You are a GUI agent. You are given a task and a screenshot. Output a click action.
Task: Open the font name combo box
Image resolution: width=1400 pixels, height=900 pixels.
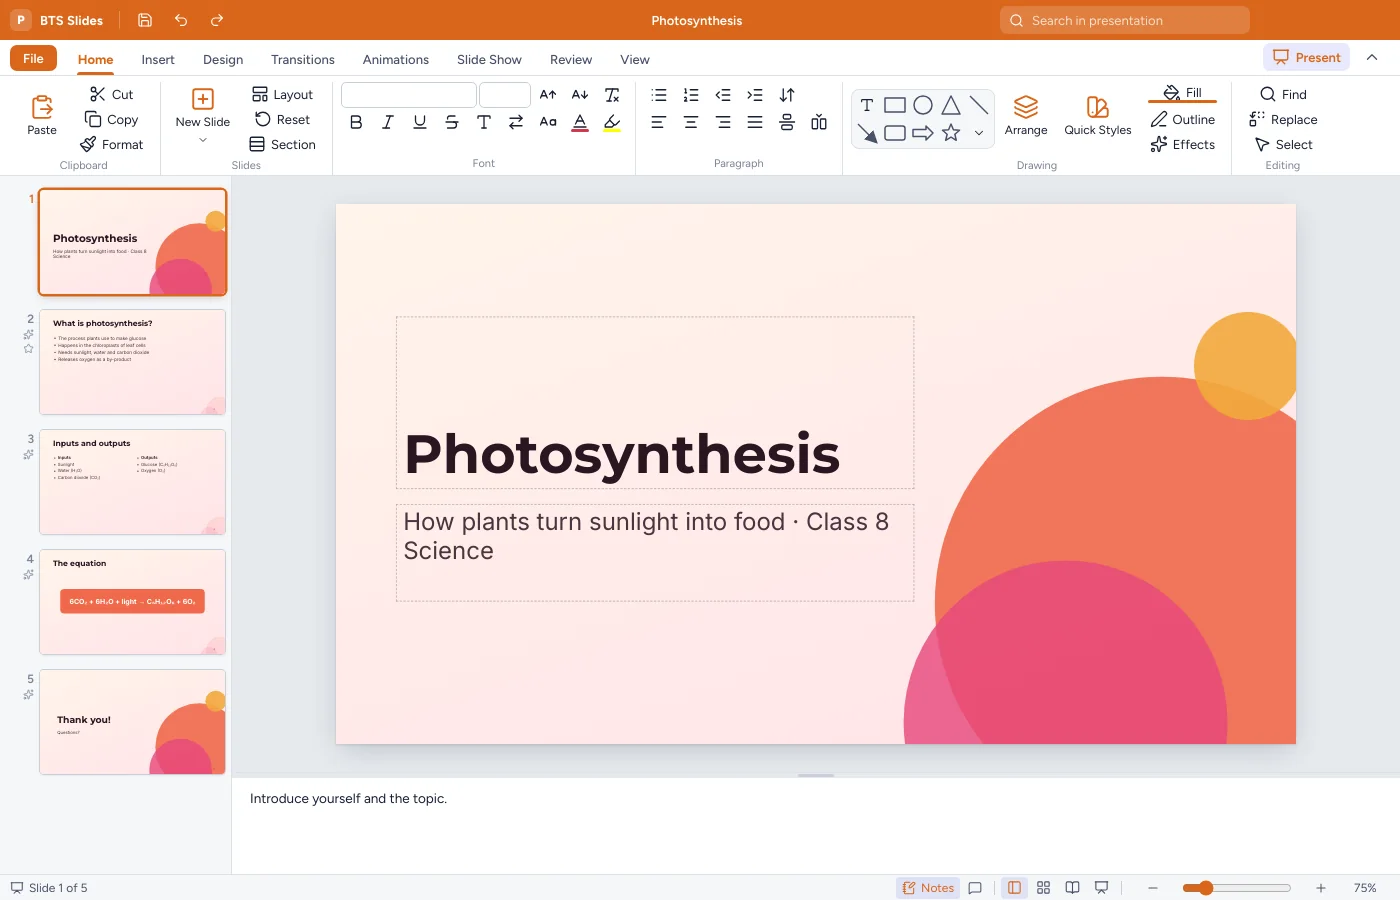click(x=409, y=95)
